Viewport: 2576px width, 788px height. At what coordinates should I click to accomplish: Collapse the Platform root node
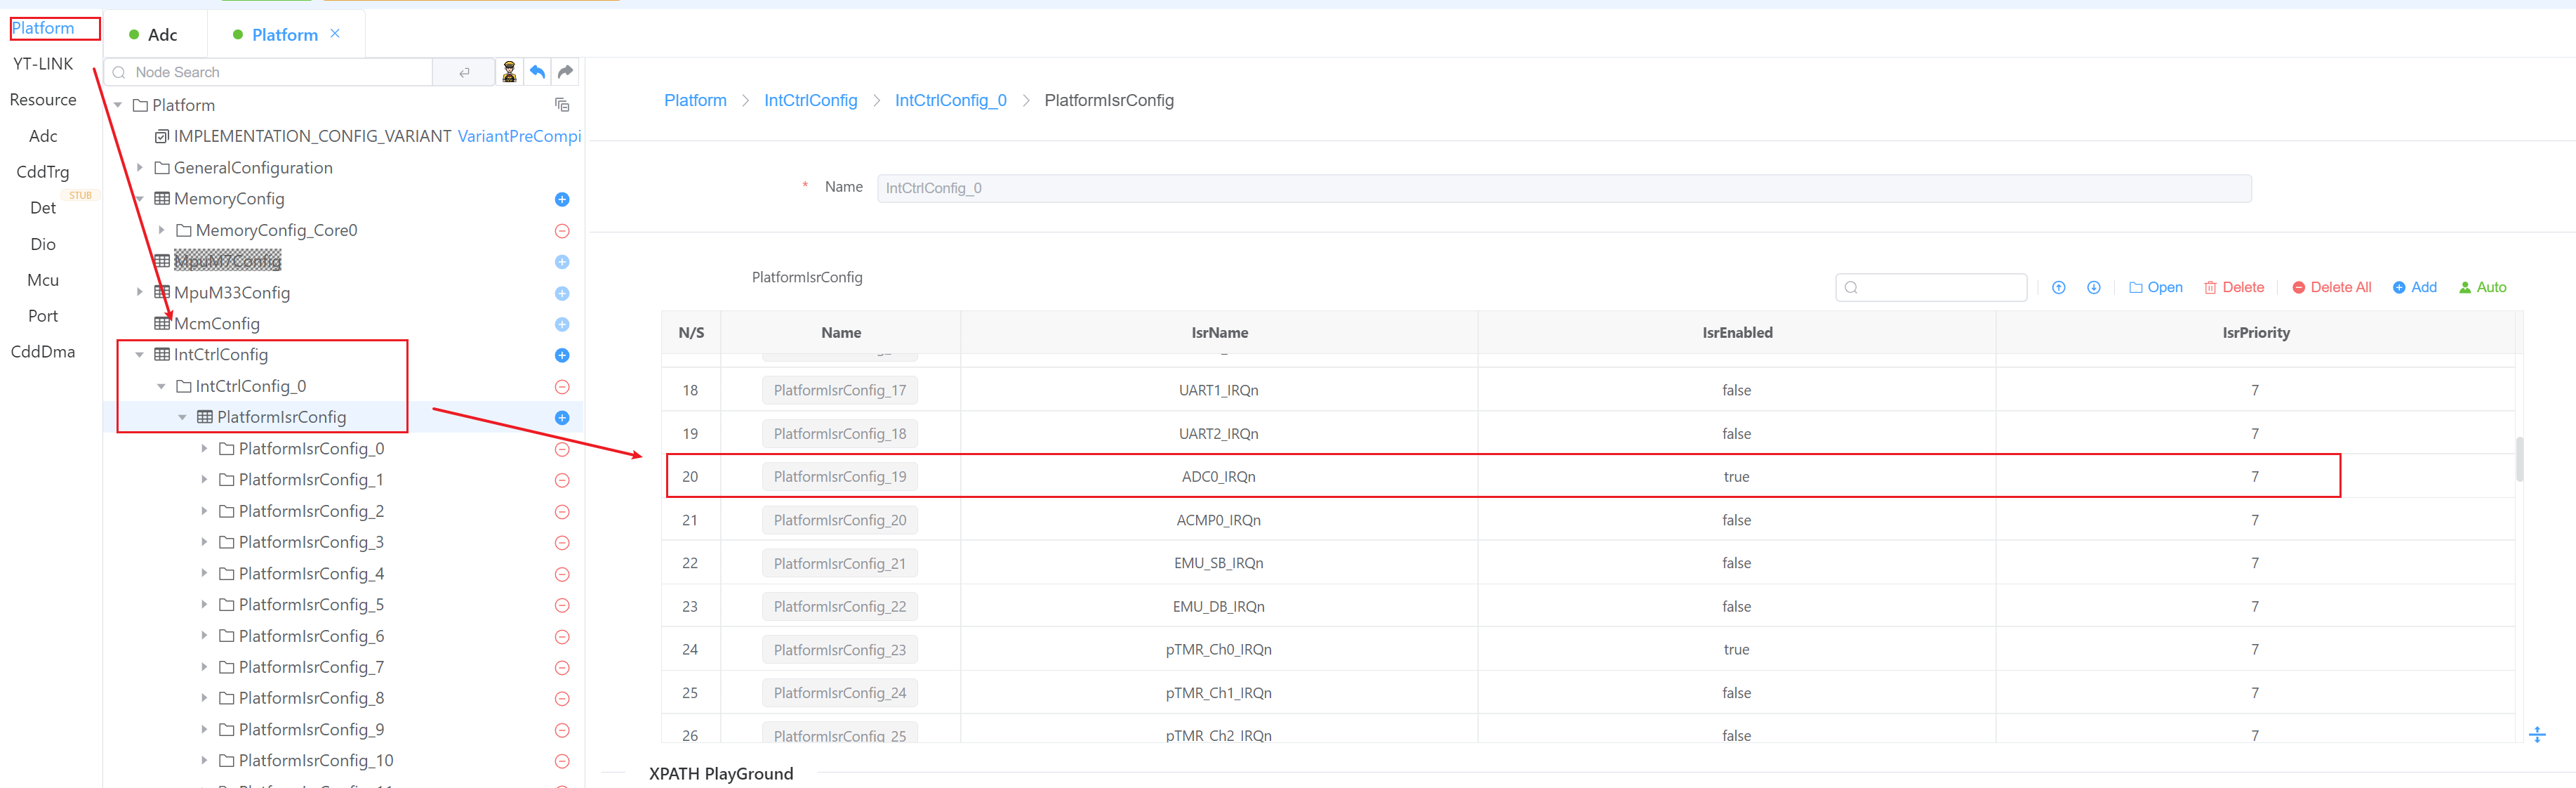(x=118, y=105)
